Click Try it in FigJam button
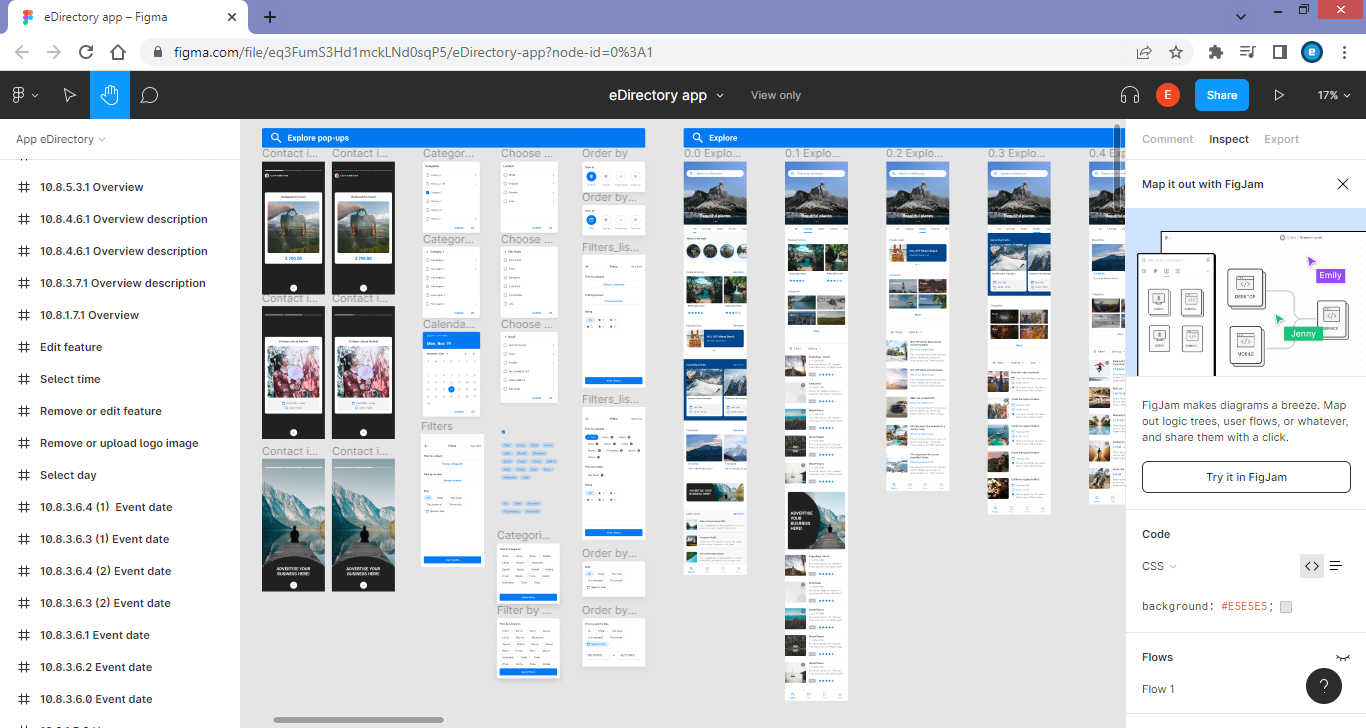 [x=1245, y=477]
